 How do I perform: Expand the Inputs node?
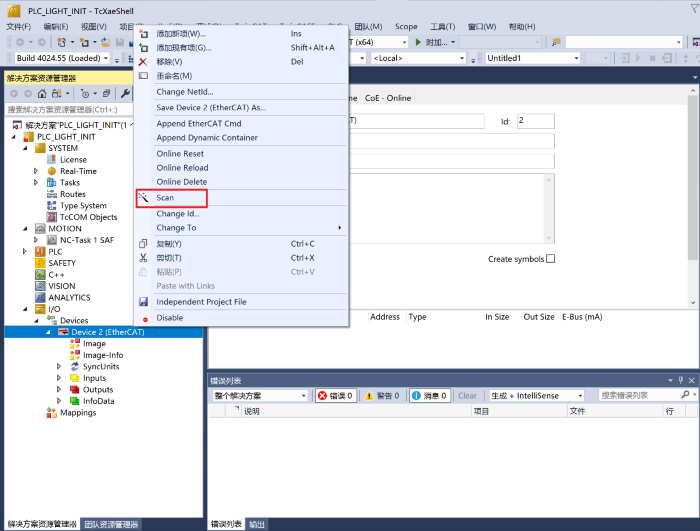[x=59, y=378]
